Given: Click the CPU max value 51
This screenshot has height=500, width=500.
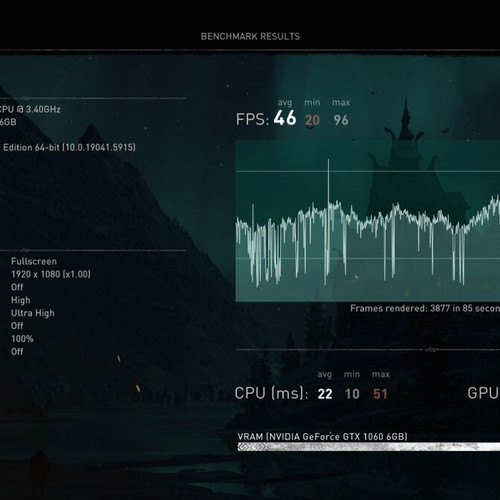Looking at the screenshot, I should point(380,394).
